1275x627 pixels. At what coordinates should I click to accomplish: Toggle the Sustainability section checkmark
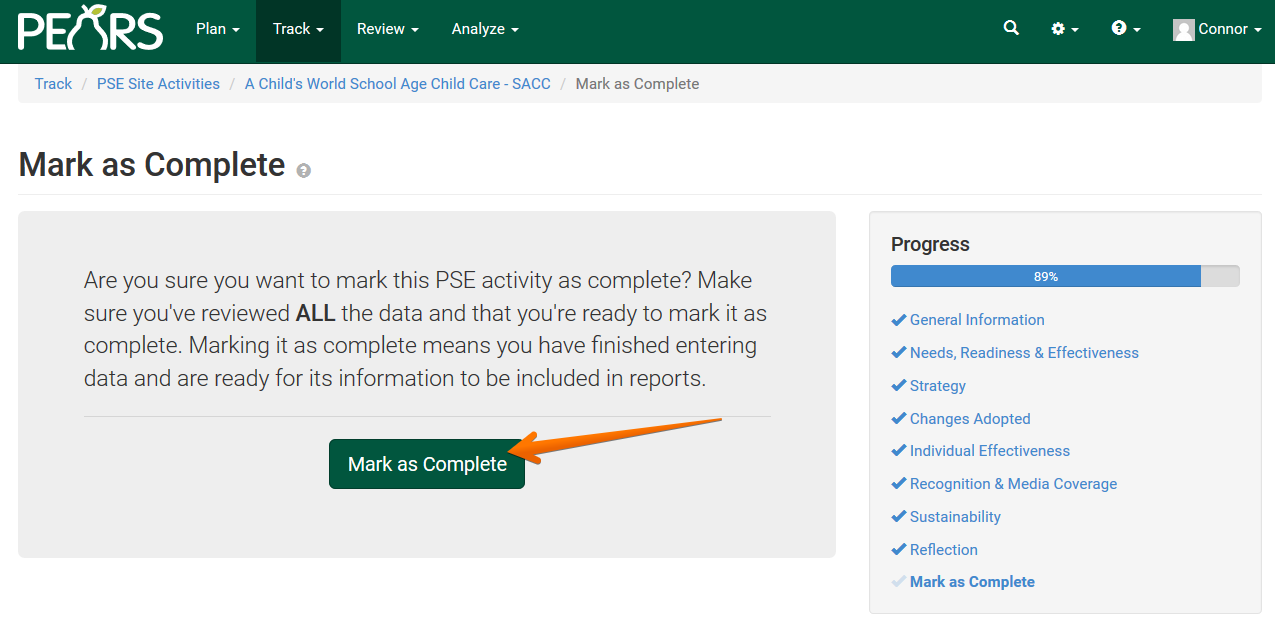coord(898,516)
